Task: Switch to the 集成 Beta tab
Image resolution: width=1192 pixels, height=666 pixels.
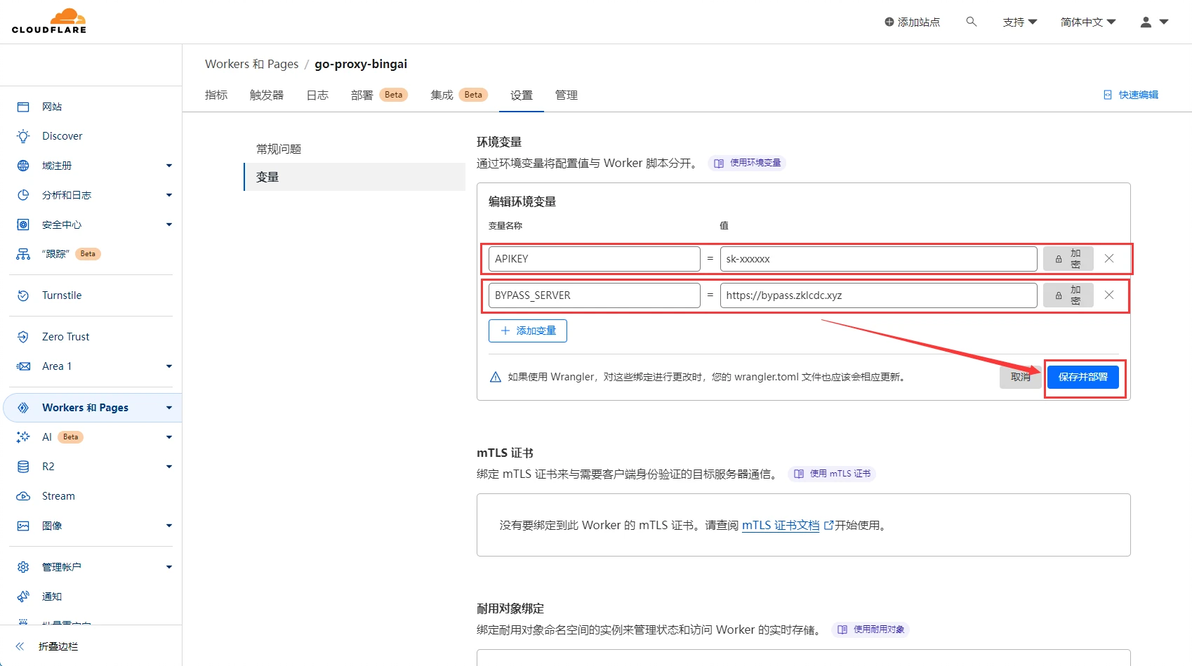Action: pyautogui.click(x=459, y=95)
